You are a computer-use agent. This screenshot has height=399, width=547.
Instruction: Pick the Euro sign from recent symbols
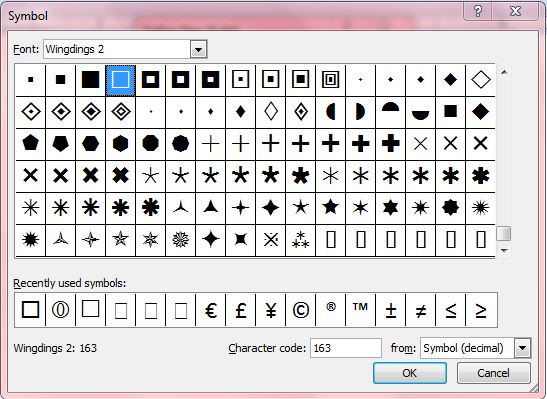click(x=210, y=310)
